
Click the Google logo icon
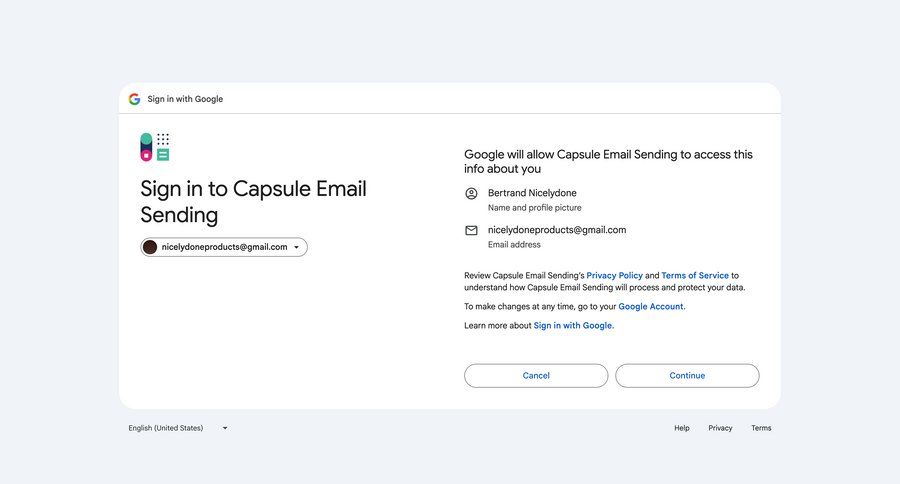tap(134, 99)
